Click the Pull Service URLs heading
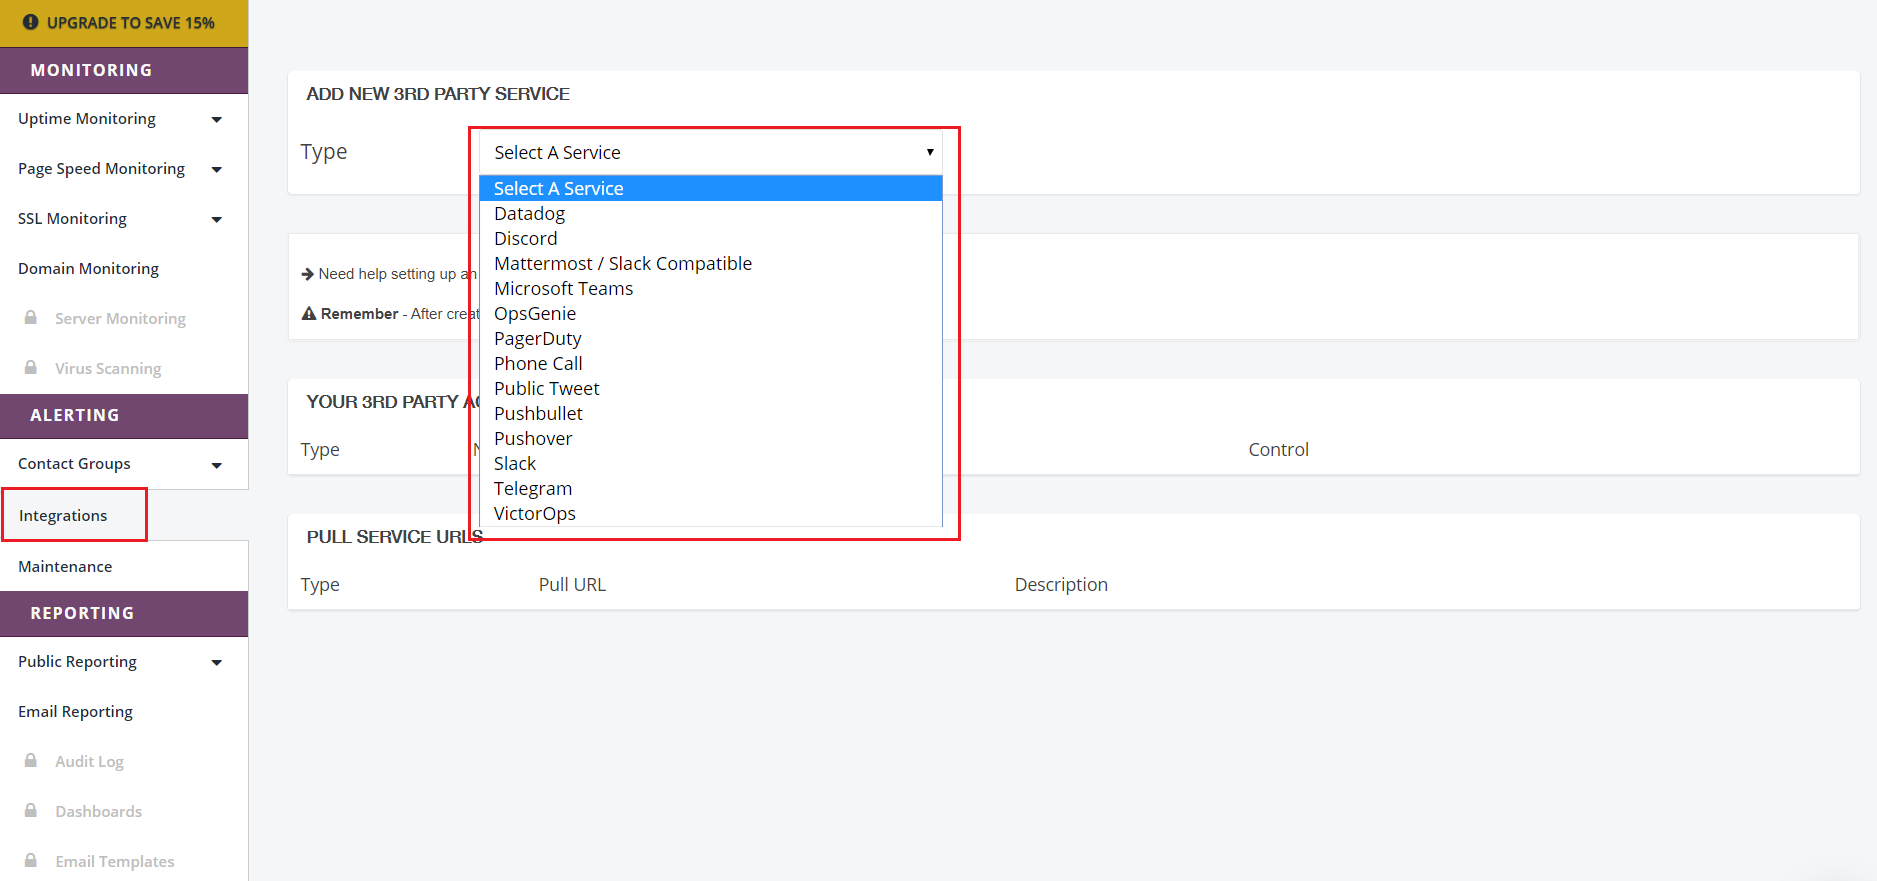Image resolution: width=1877 pixels, height=881 pixels. (x=394, y=537)
